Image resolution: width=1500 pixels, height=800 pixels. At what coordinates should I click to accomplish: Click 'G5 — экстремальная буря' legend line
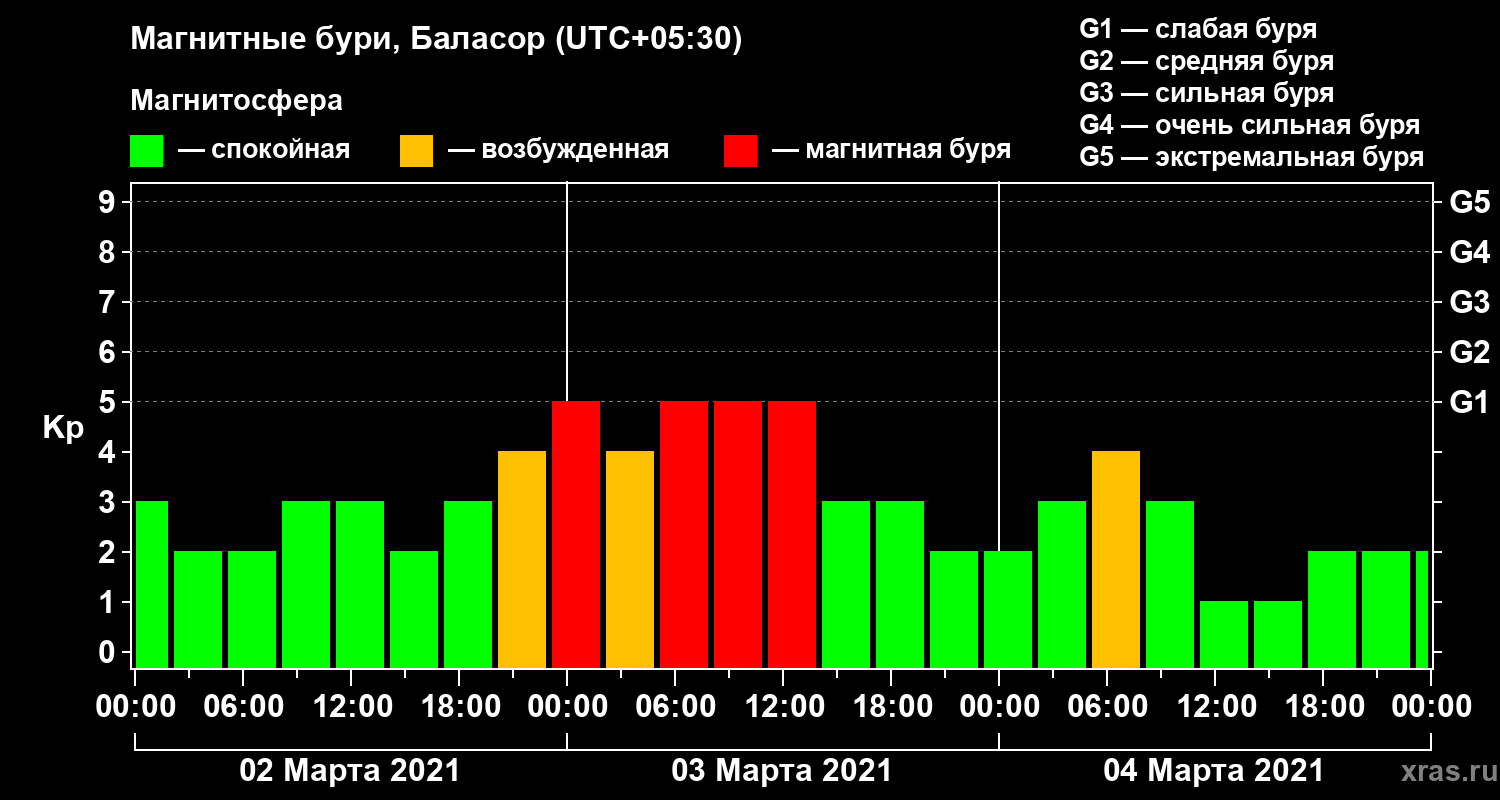coord(1251,158)
